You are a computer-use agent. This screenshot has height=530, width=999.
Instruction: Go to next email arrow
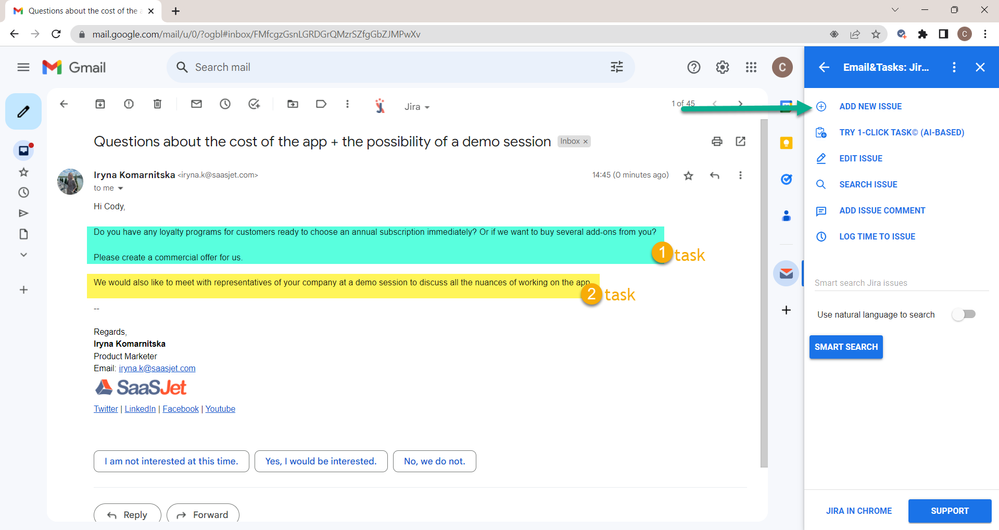pyautogui.click(x=740, y=104)
